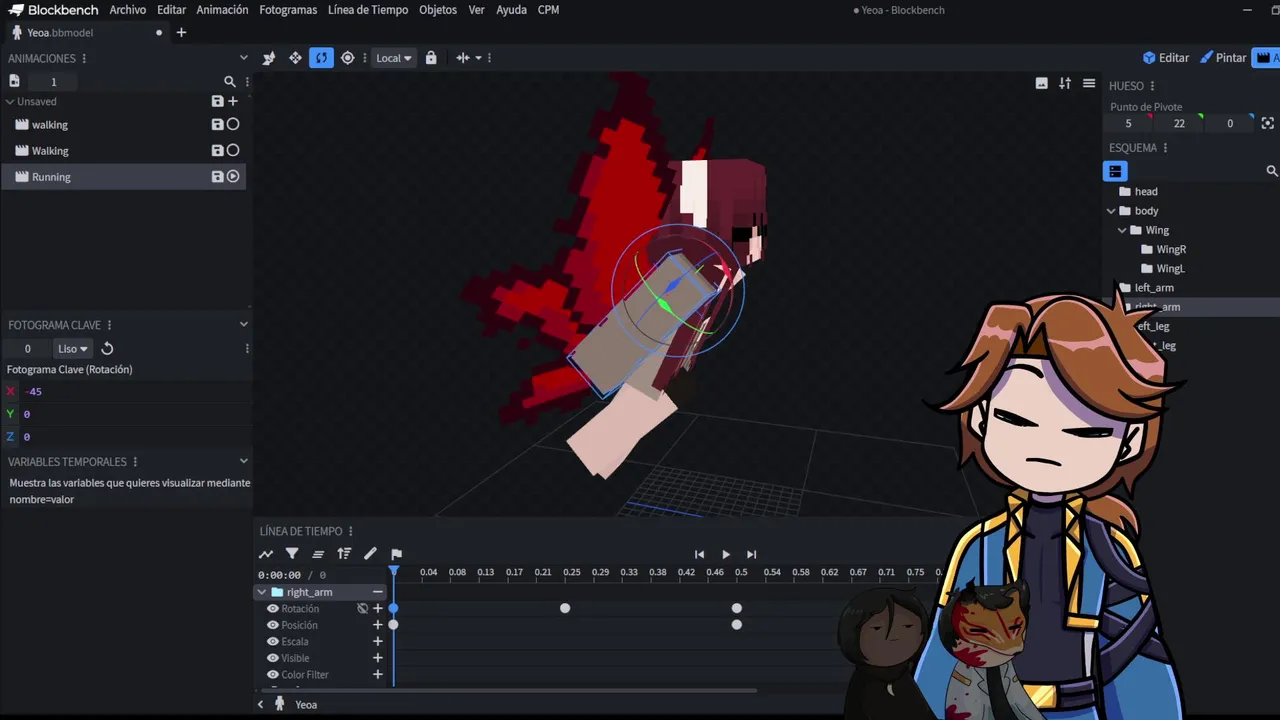Open the Liso interpolation dropdown

72,349
